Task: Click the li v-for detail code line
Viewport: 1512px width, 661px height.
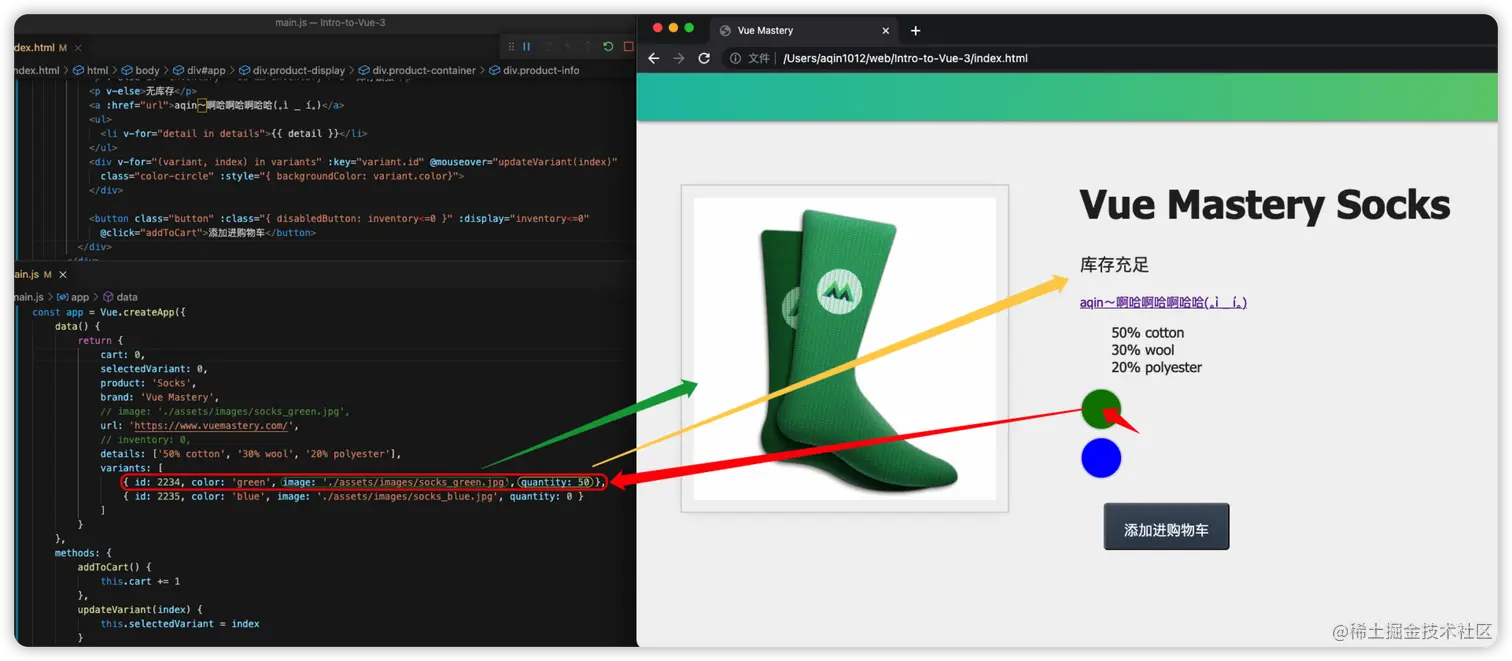Action: (233, 133)
